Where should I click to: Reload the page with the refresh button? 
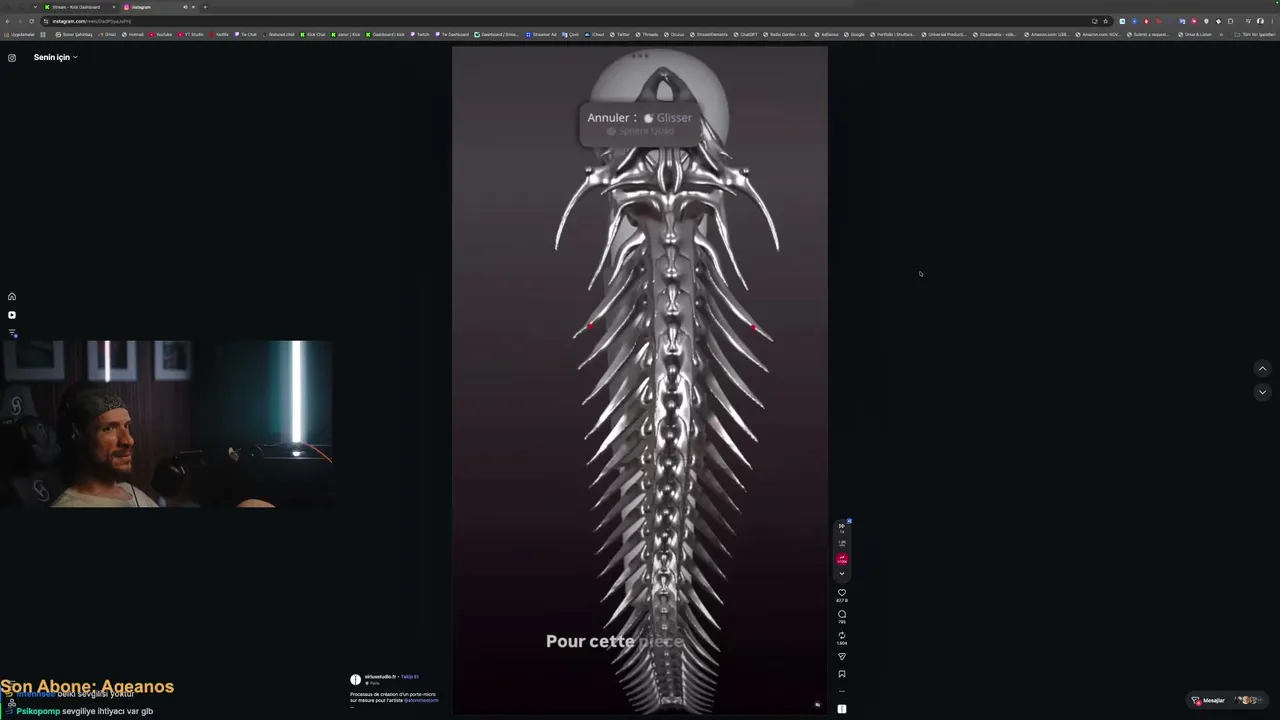coord(31,21)
